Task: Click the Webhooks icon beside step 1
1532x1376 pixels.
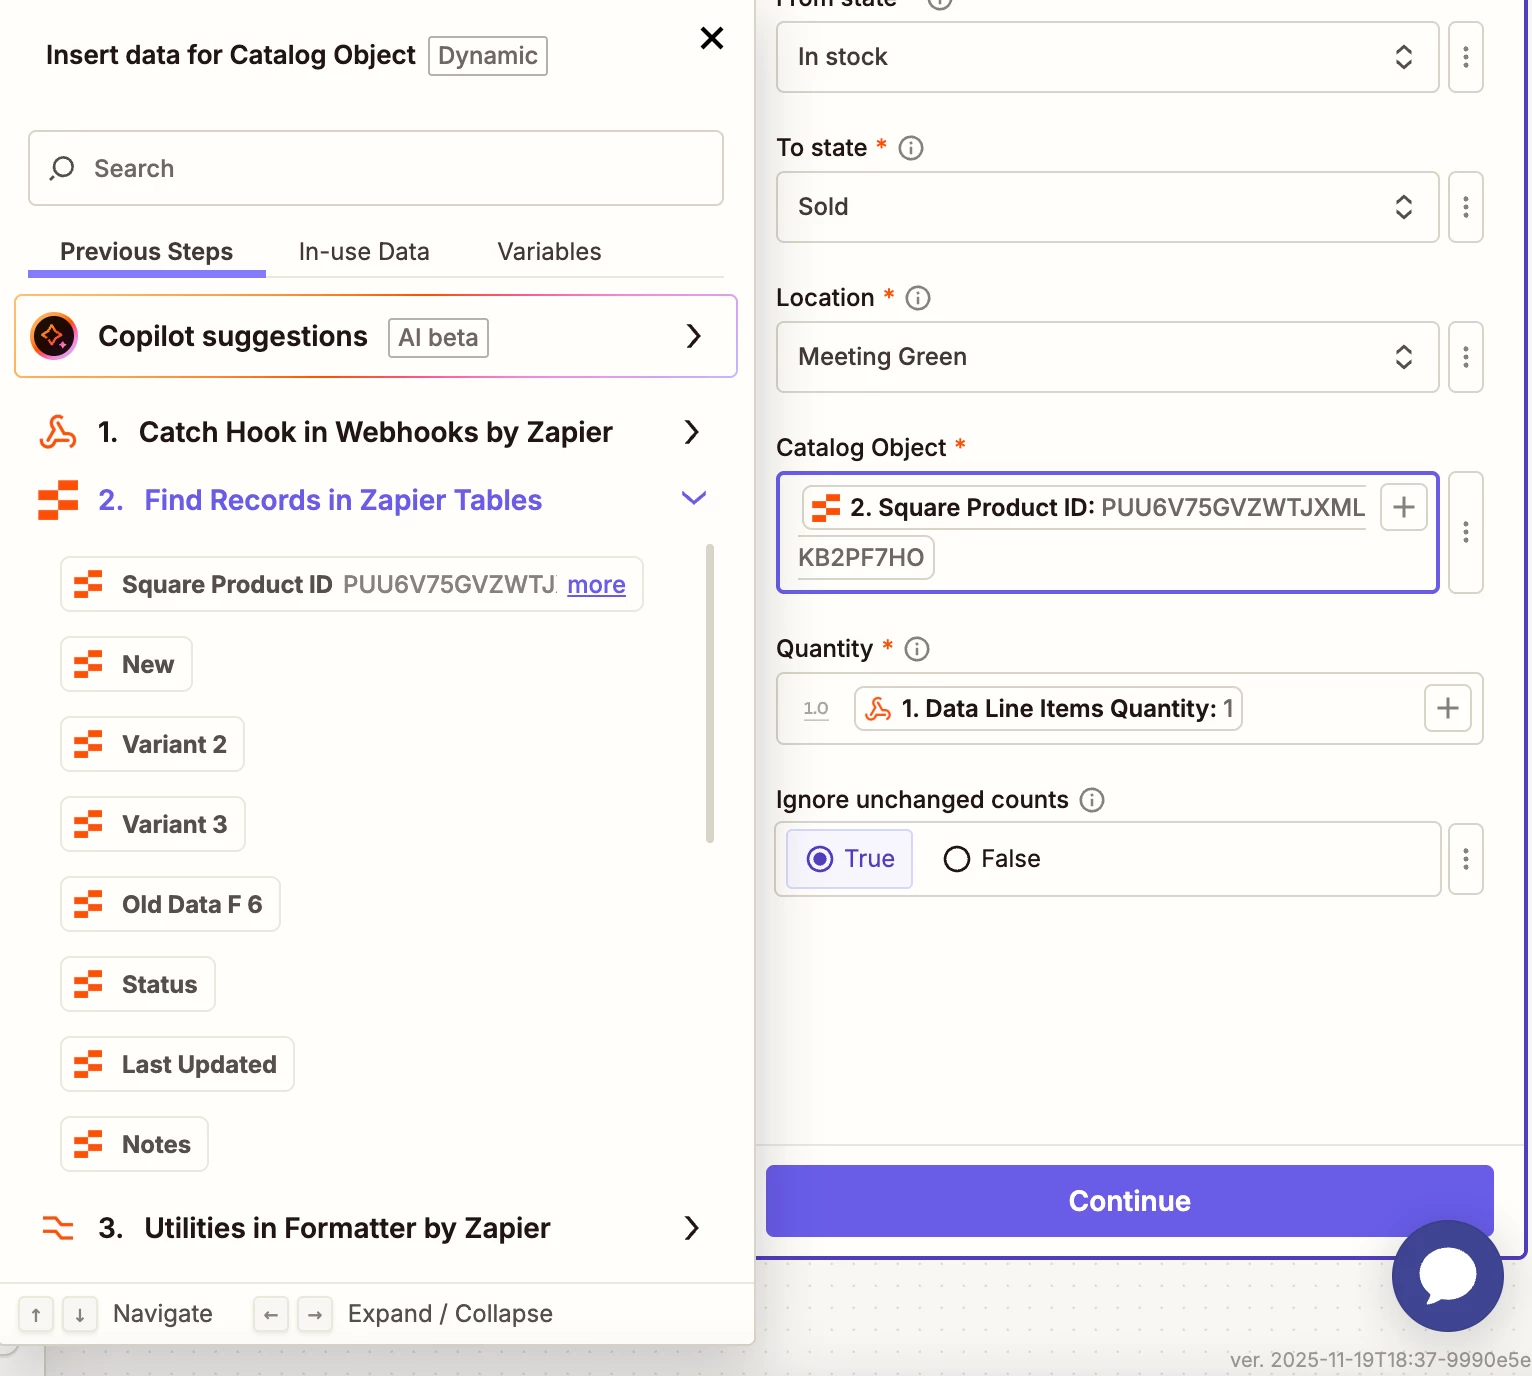Action: tap(58, 432)
